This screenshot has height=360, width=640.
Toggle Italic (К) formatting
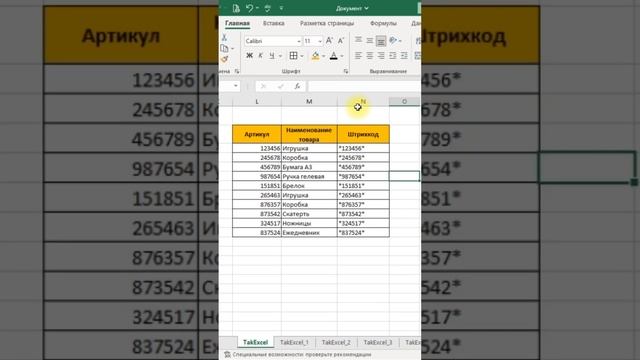260,56
